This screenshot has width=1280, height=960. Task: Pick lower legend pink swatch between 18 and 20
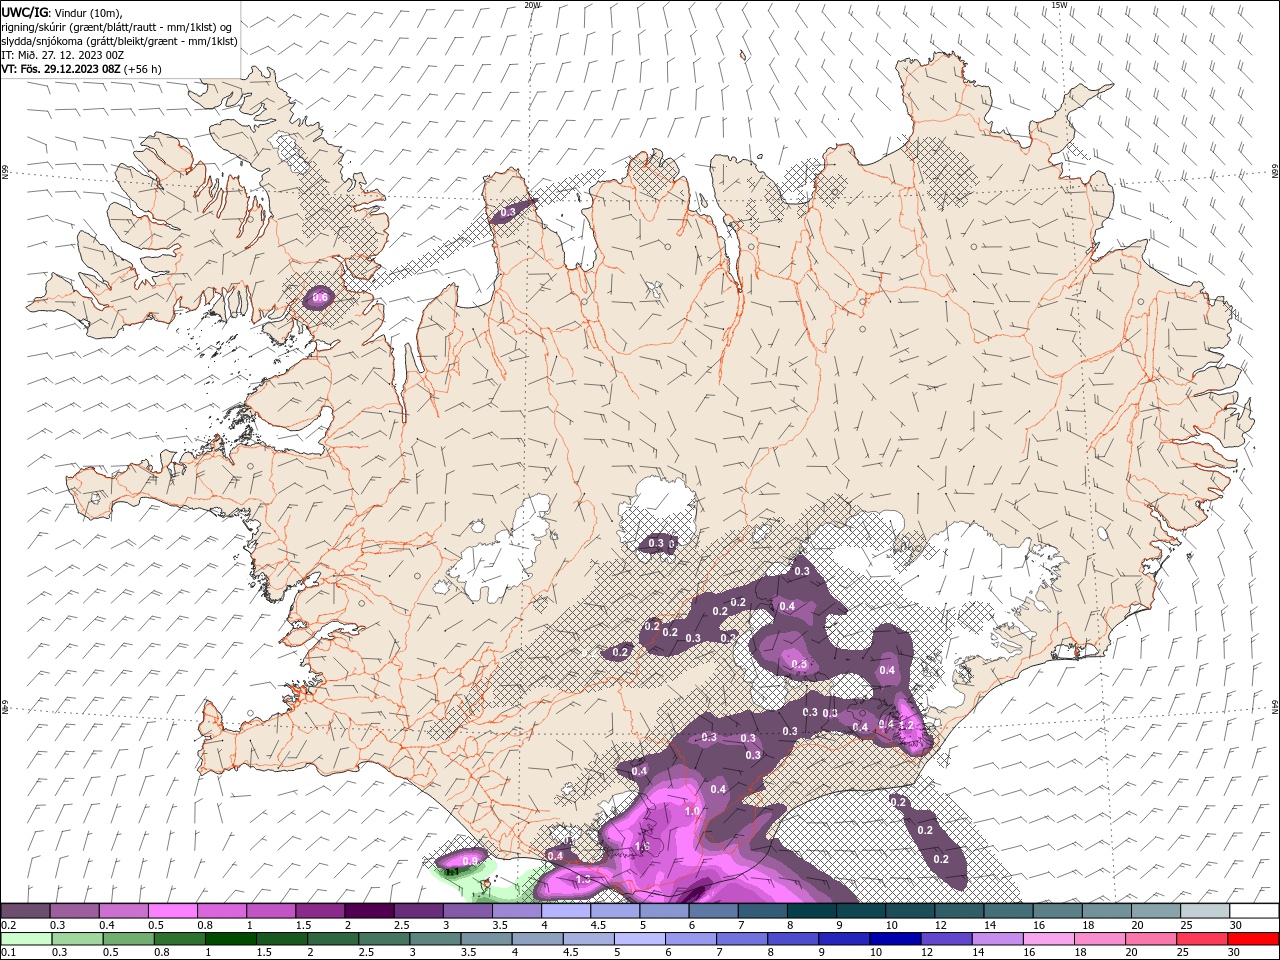1099,939
